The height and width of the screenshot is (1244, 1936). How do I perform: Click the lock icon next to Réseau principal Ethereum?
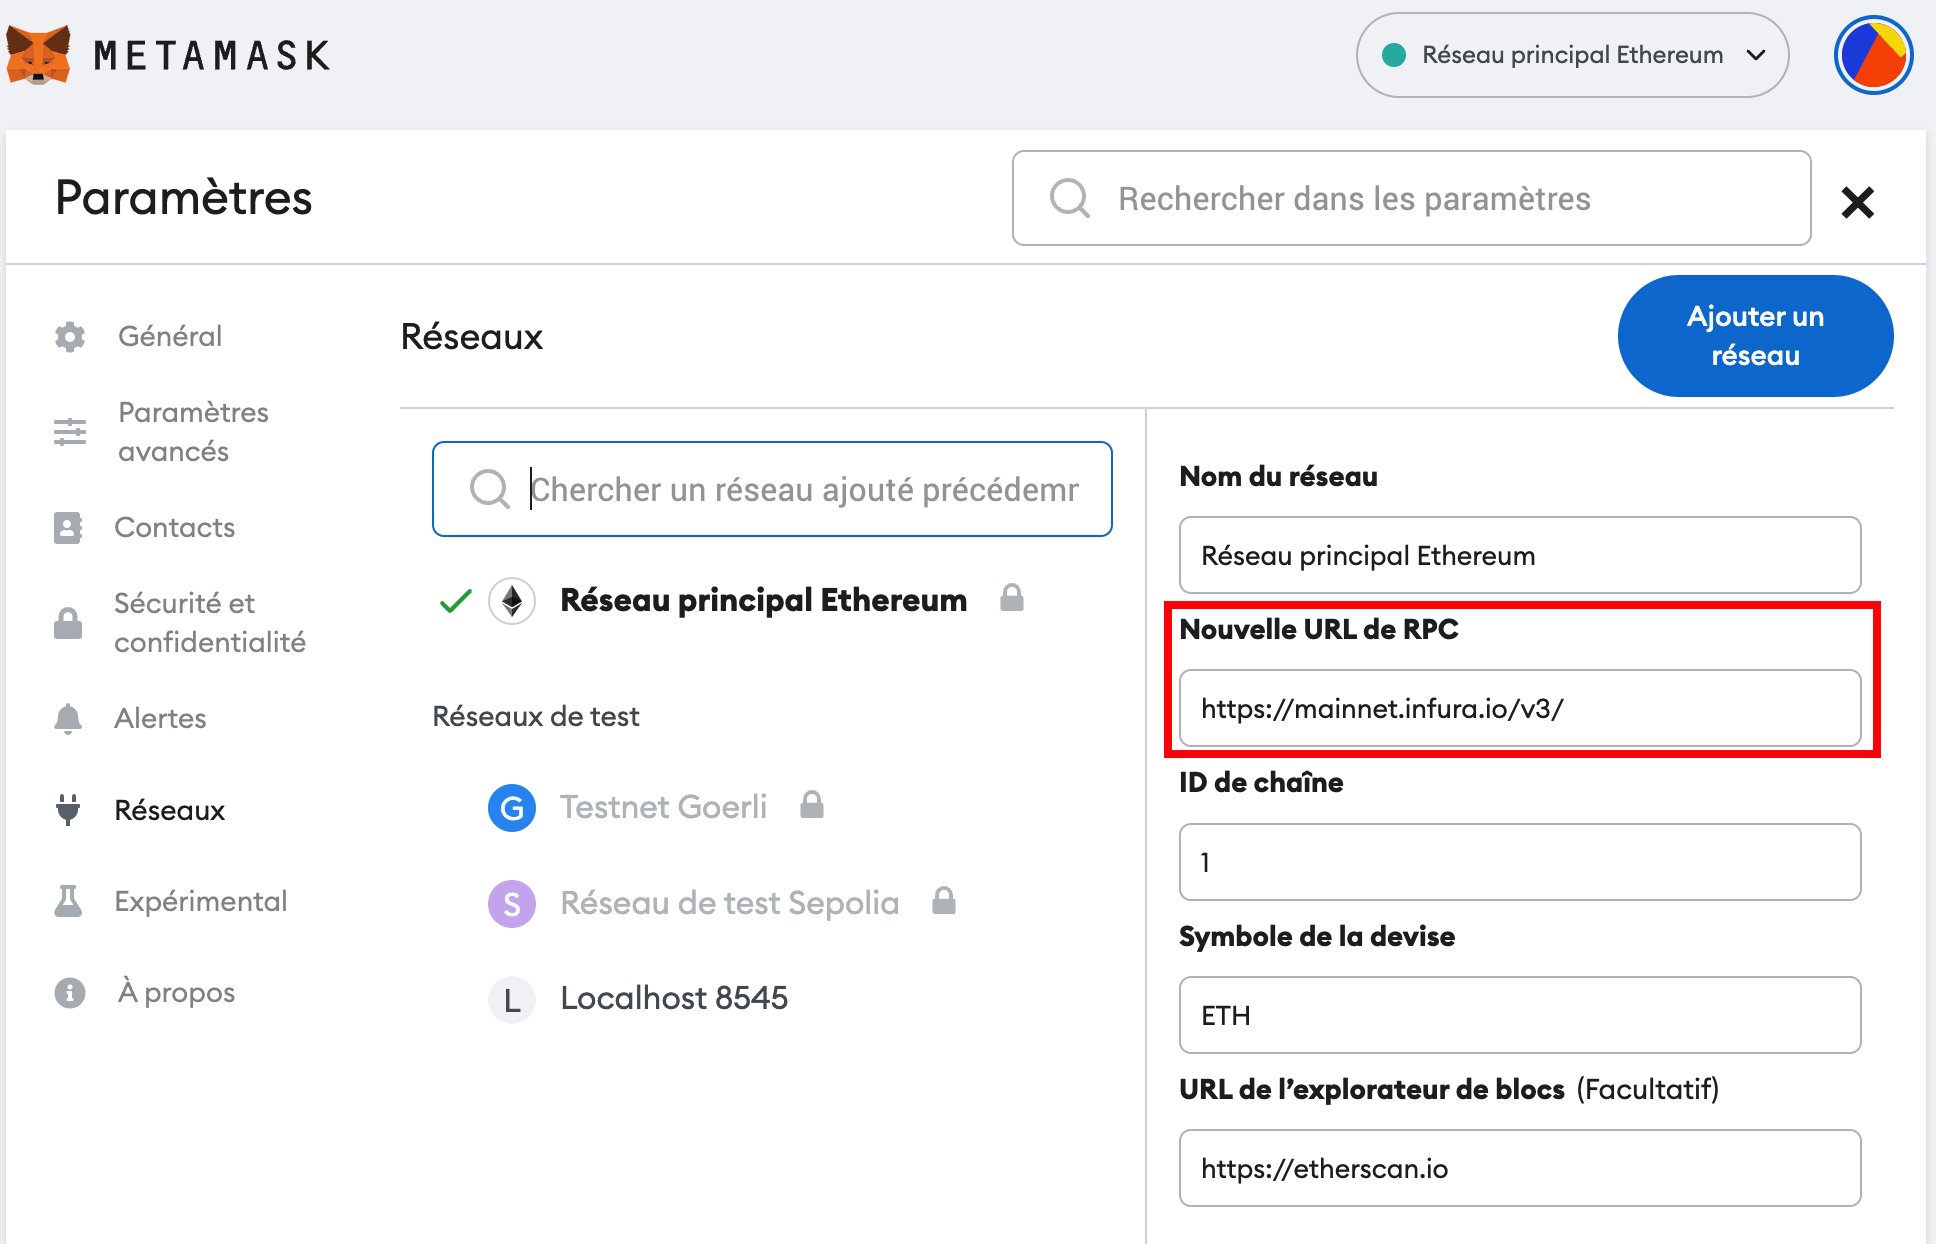(1012, 598)
